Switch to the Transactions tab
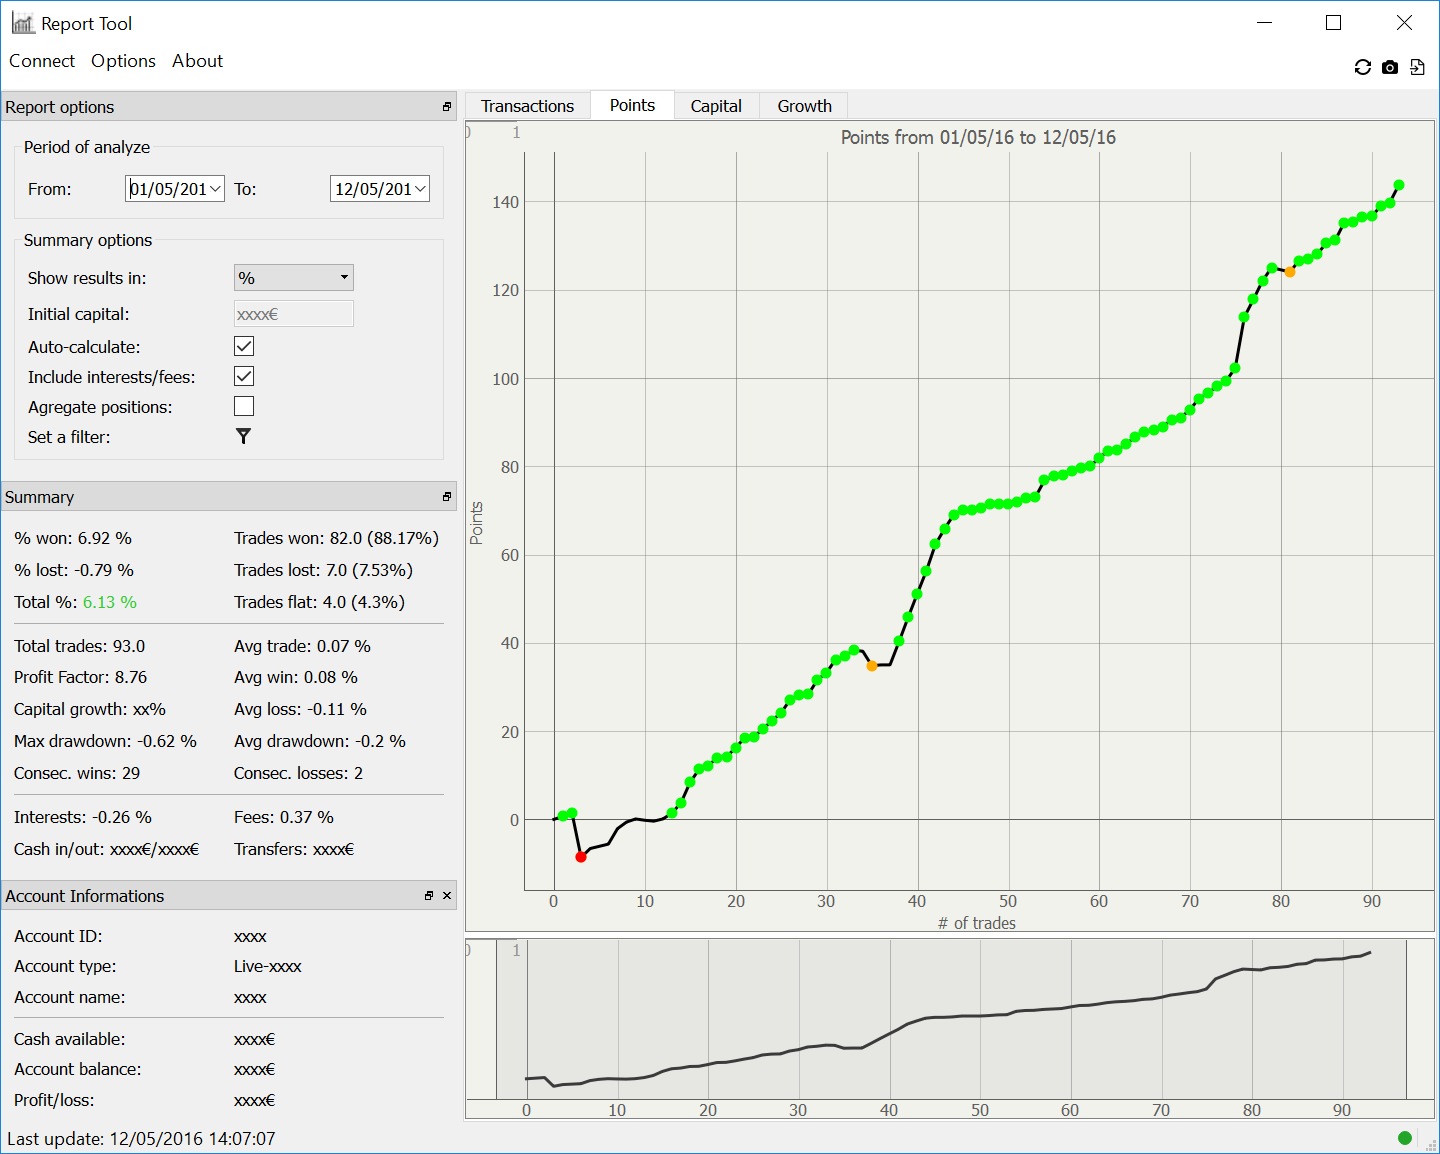Screen dimensions: 1440x1154 point(527,106)
